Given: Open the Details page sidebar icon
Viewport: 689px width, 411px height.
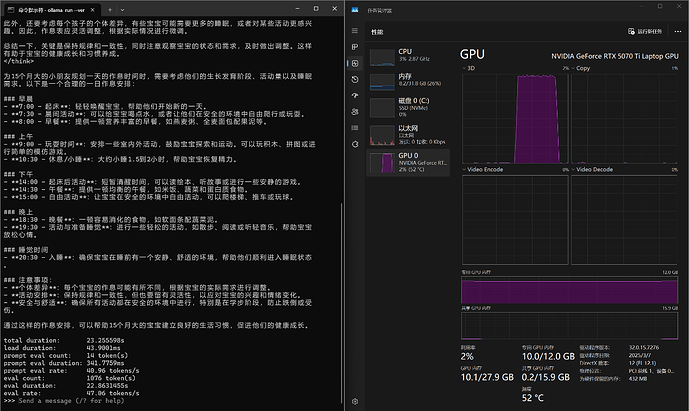Looking at the screenshot, I should (x=355, y=126).
